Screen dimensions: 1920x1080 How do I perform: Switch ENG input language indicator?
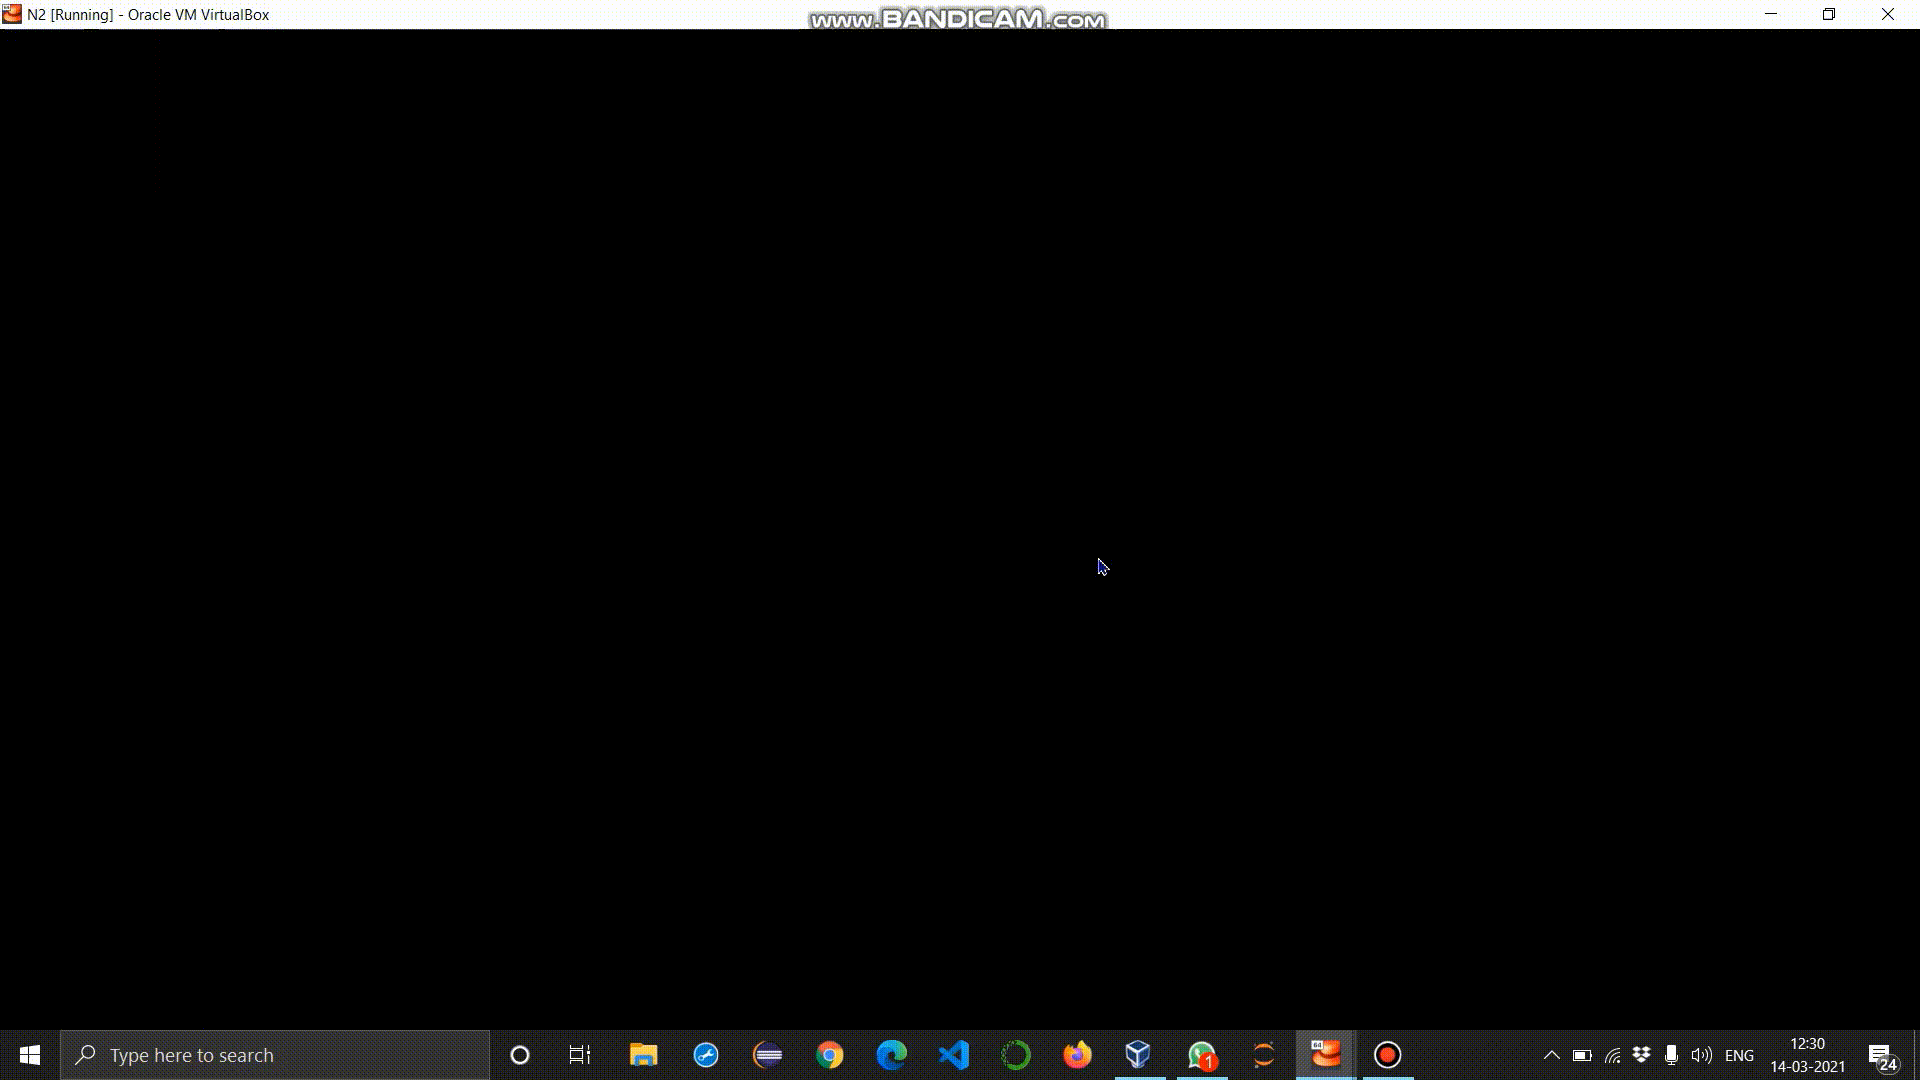[1739, 1055]
